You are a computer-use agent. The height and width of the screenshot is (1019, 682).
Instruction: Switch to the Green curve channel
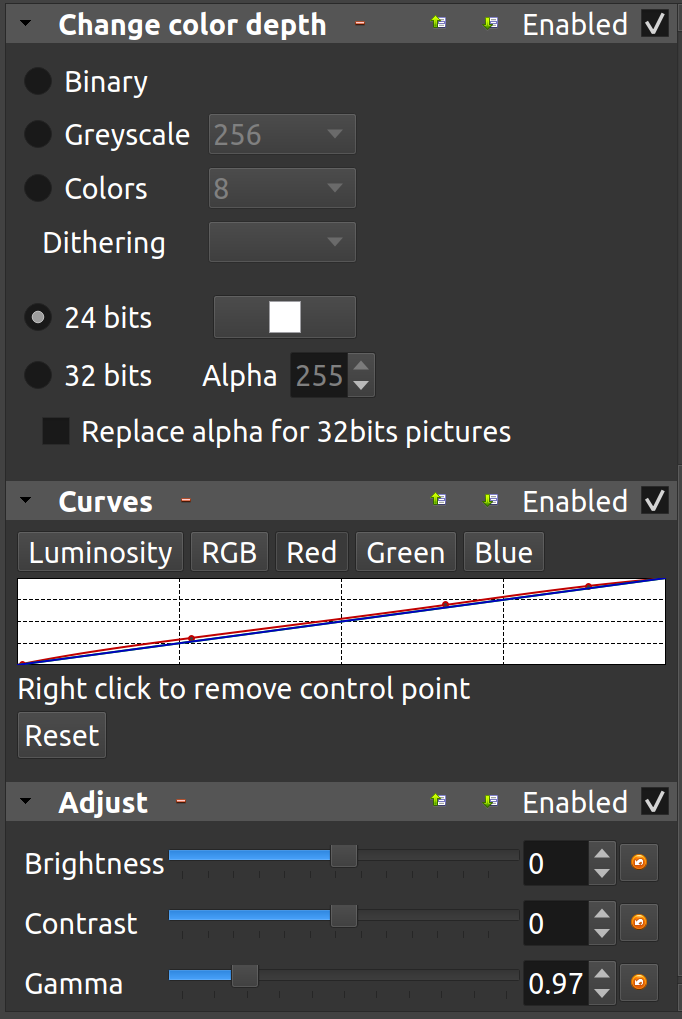[405, 552]
